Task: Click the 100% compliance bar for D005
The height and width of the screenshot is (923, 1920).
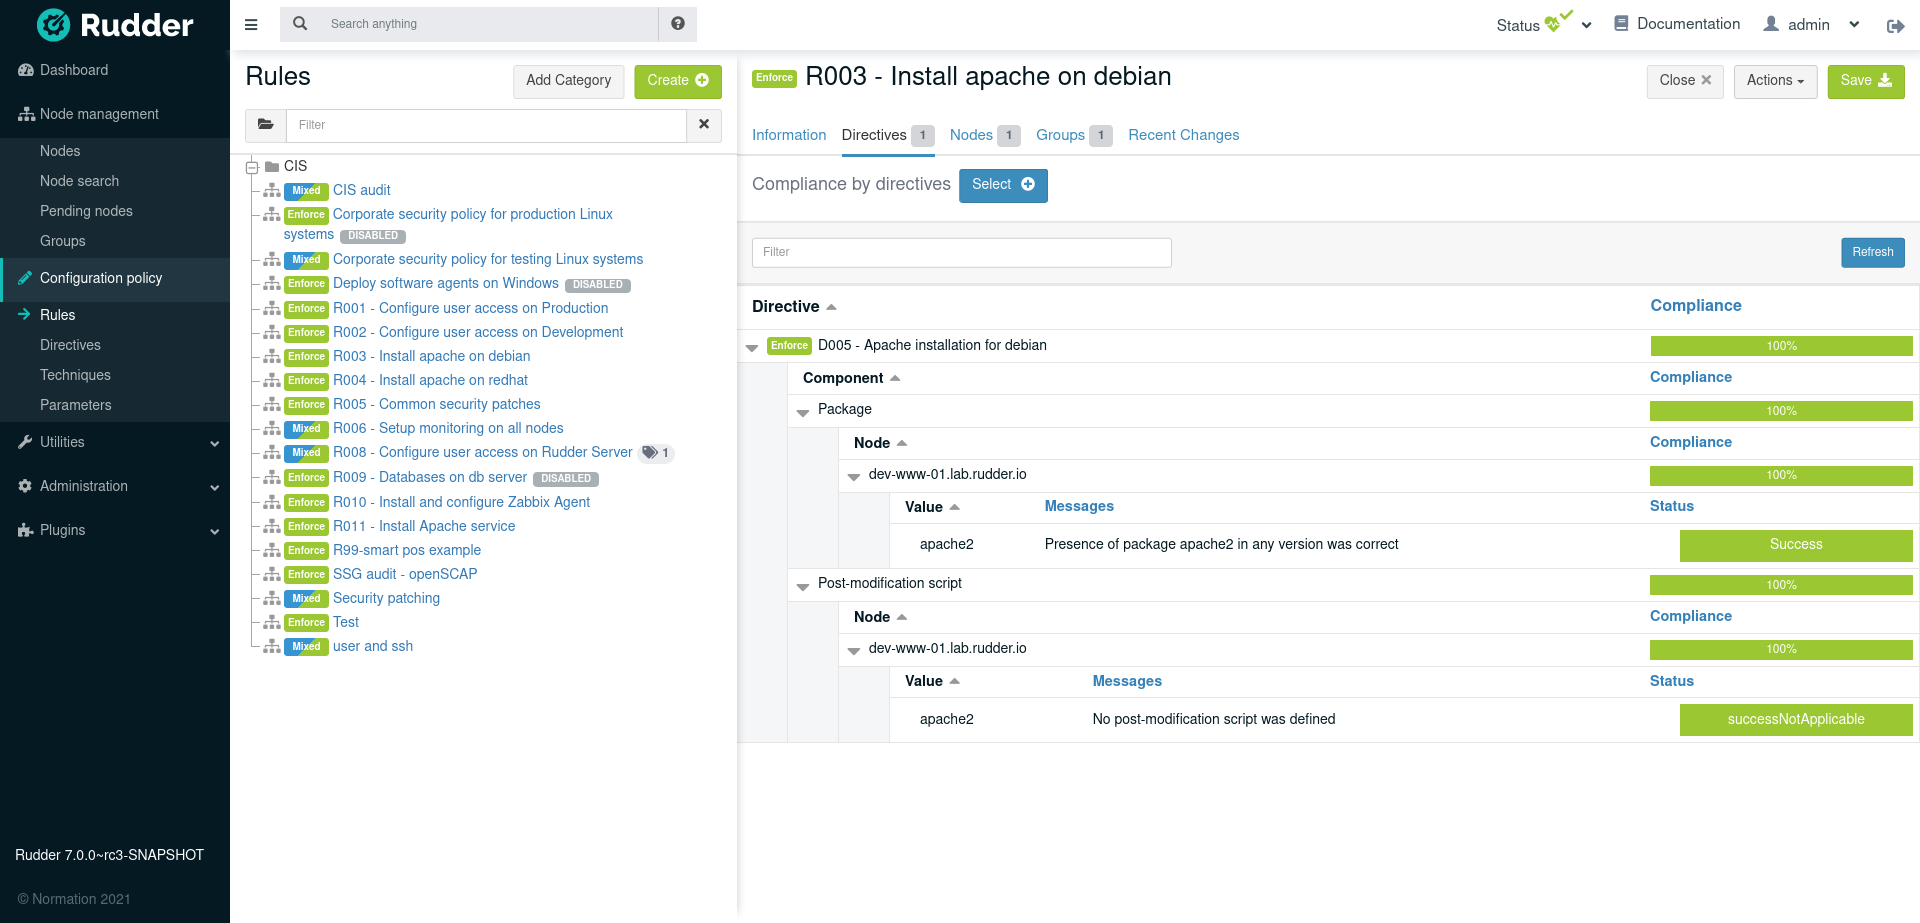Action: pyautogui.click(x=1781, y=346)
